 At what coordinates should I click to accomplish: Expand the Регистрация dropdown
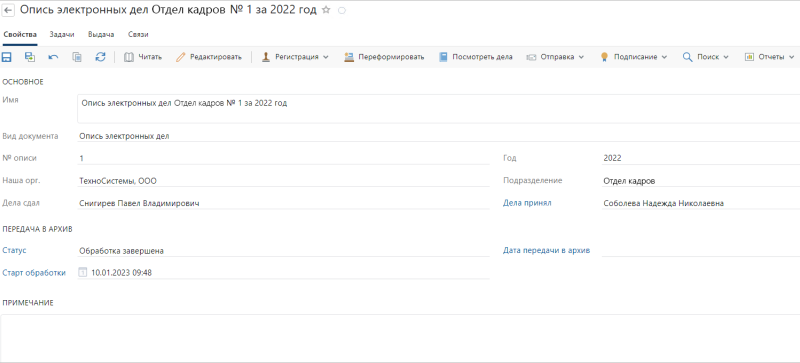[x=295, y=57]
